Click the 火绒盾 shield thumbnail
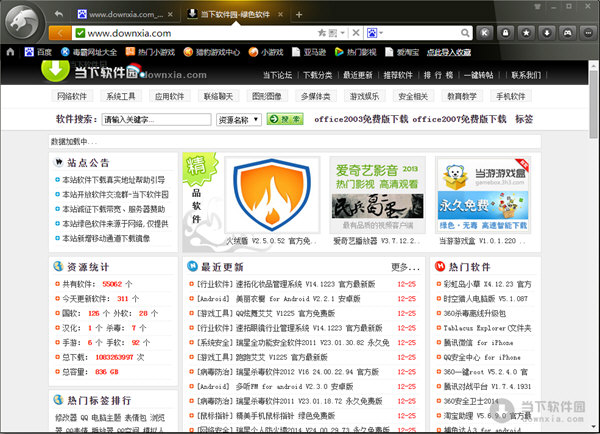Image resolution: width=600 pixels, height=434 pixels. pos(272,195)
